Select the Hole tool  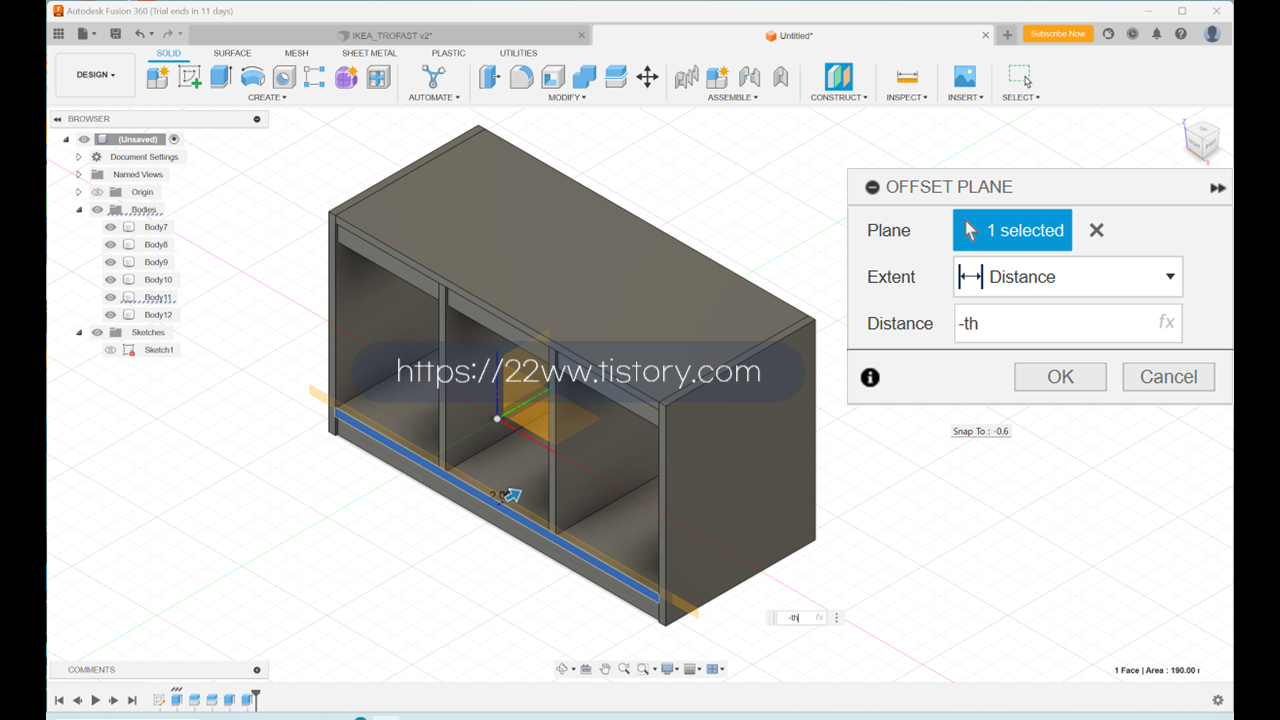click(x=284, y=77)
